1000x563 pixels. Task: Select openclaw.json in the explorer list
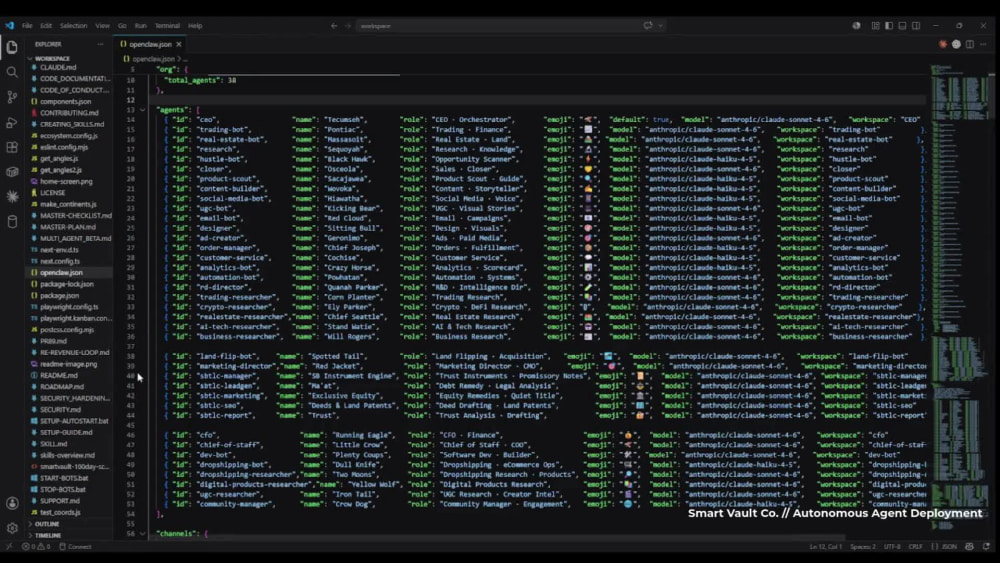pyautogui.click(x=61, y=272)
